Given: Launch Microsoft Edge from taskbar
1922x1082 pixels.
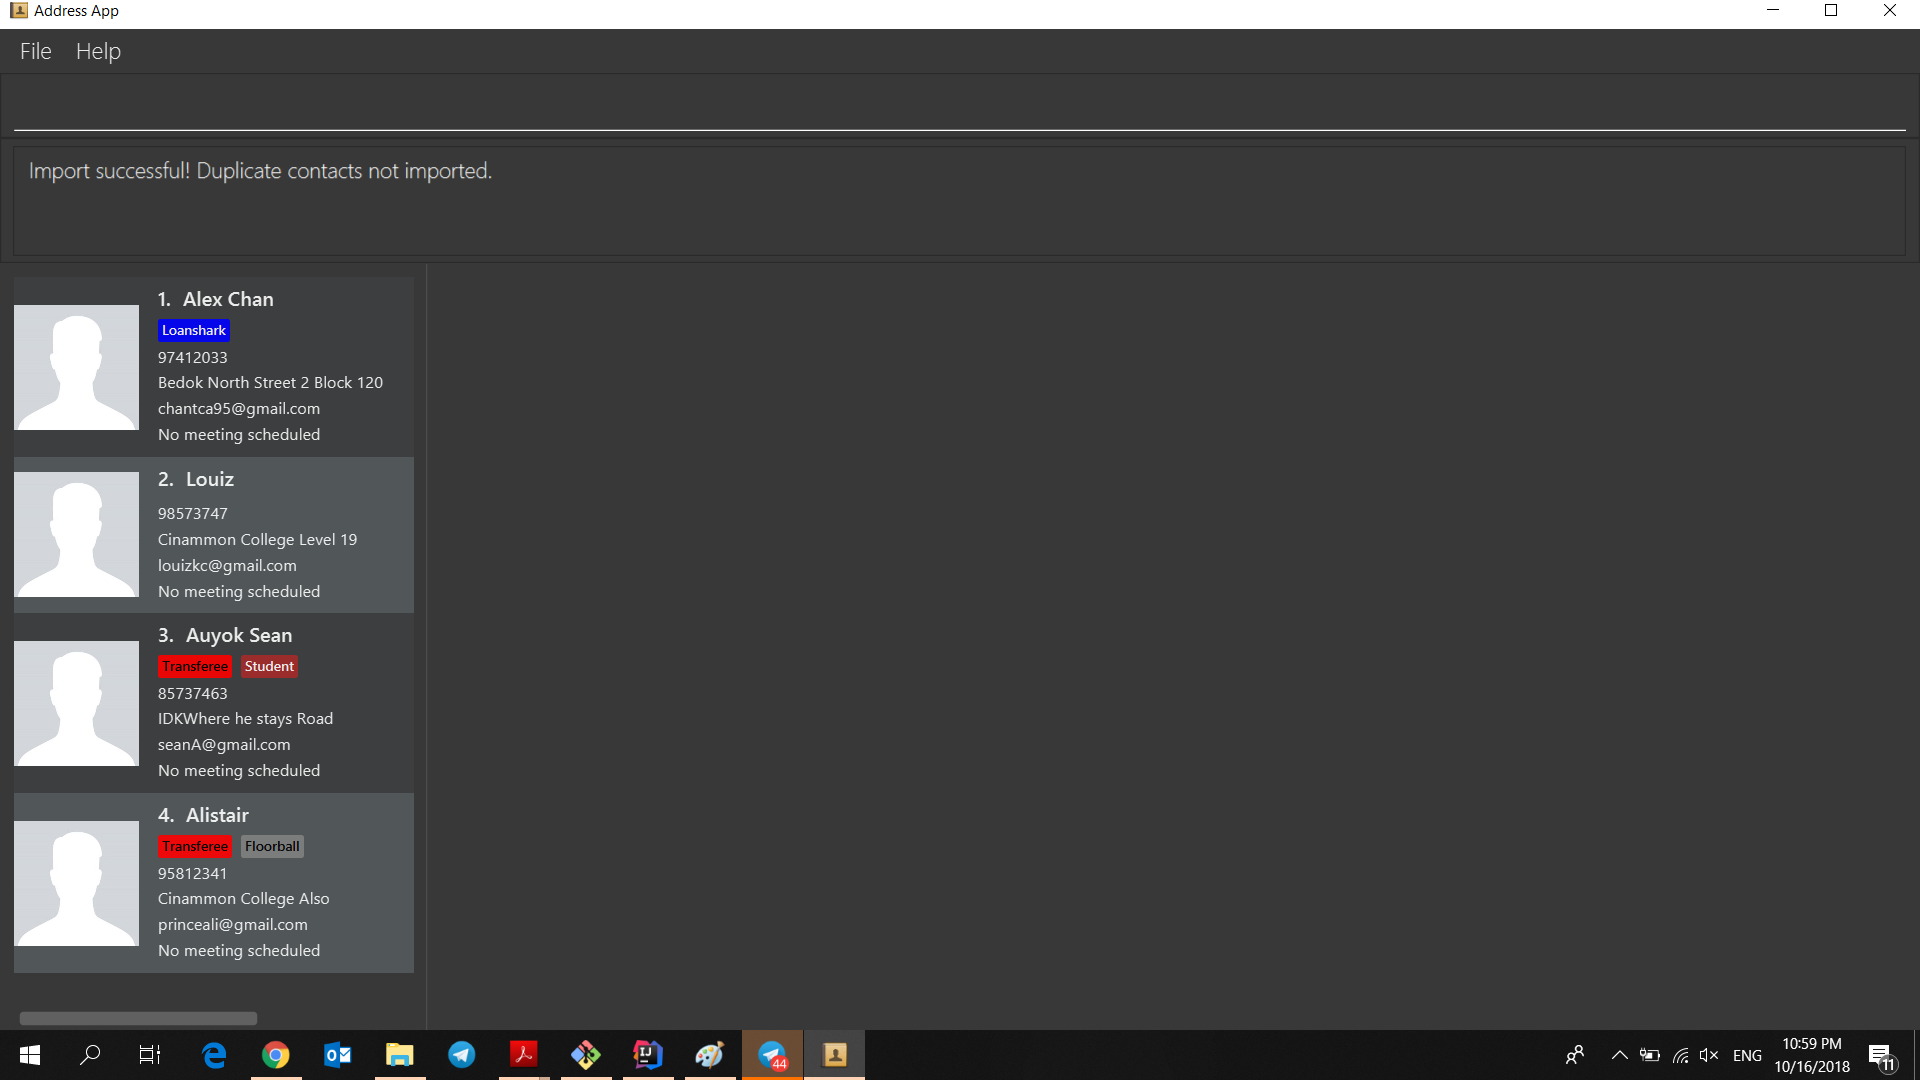Looking at the screenshot, I should click(x=214, y=1056).
